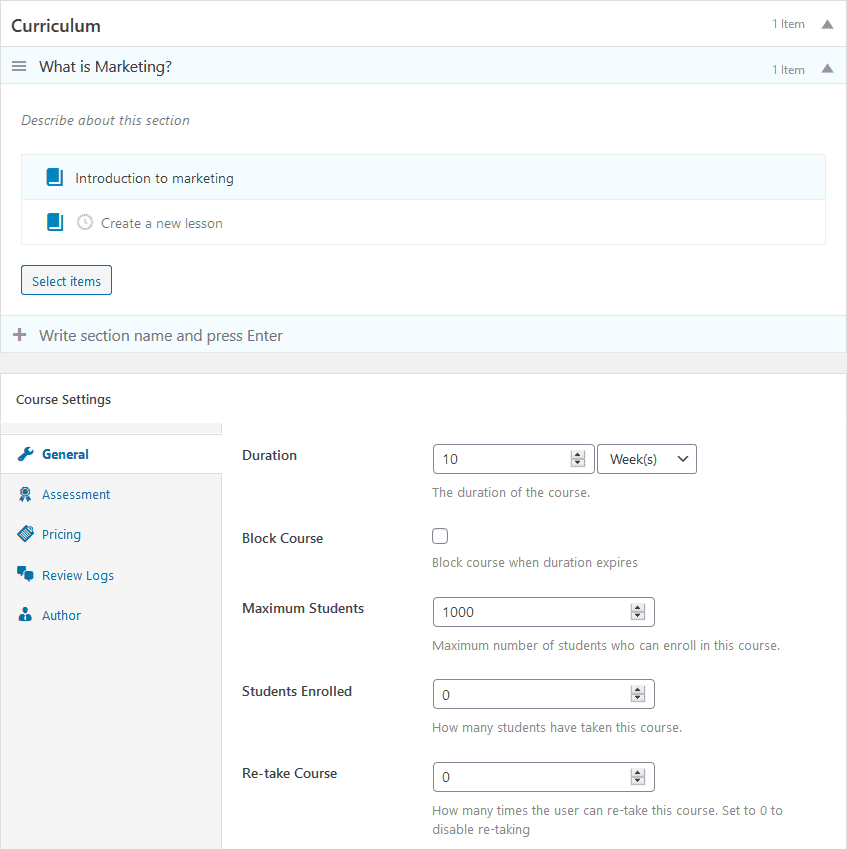Click the wrench icon beside General
The image size is (847, 849).
pos(25,454)
